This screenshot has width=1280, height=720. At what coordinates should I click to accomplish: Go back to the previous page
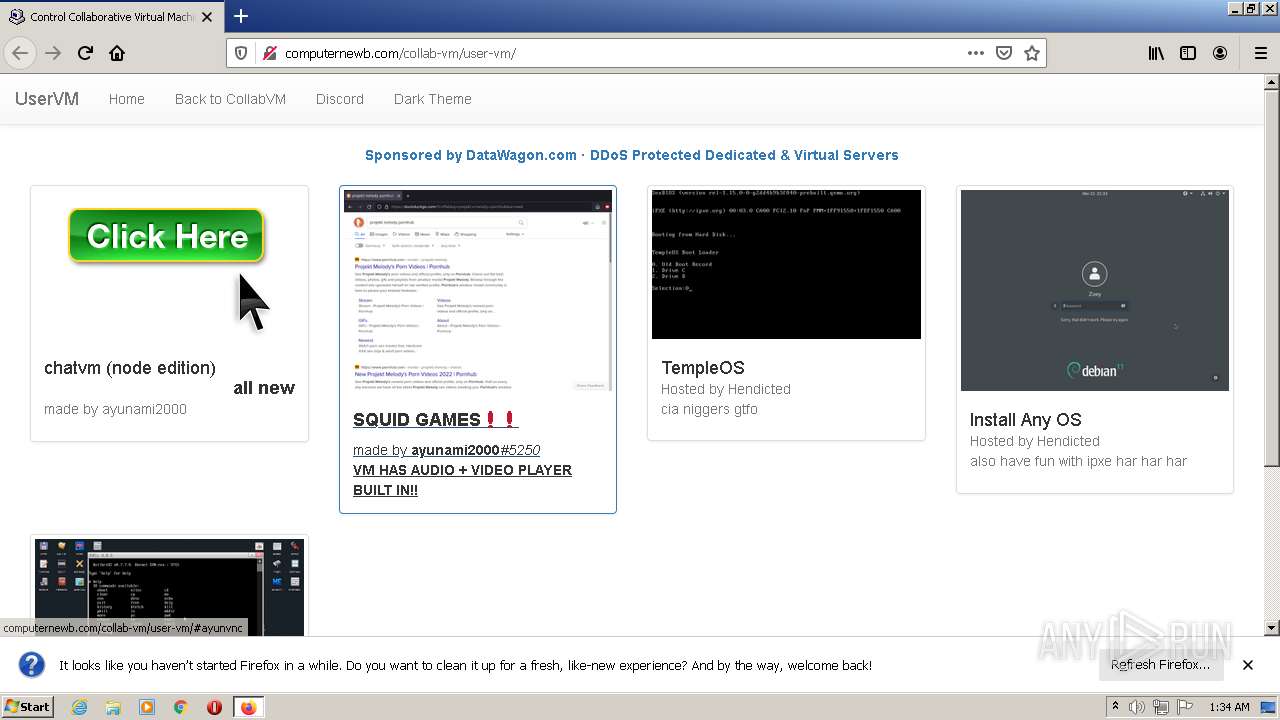20,53
